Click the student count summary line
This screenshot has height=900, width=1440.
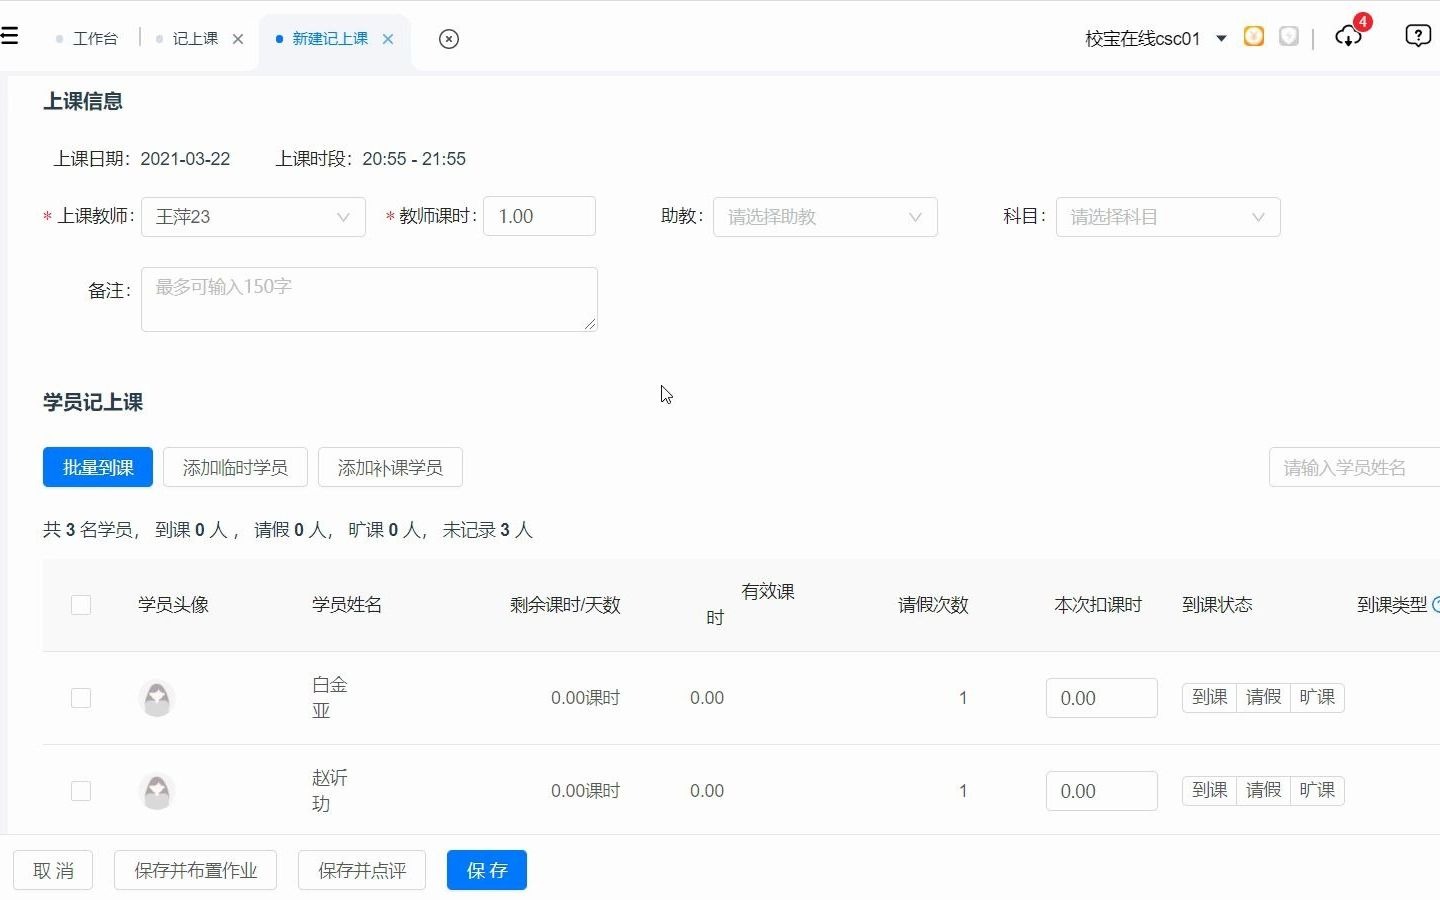pos(288,530)
